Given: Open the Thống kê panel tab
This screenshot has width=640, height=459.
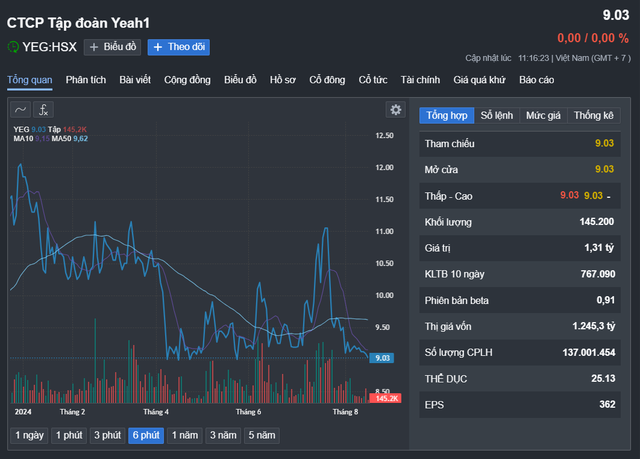Looking at the screenshot, I should (593, 115).
